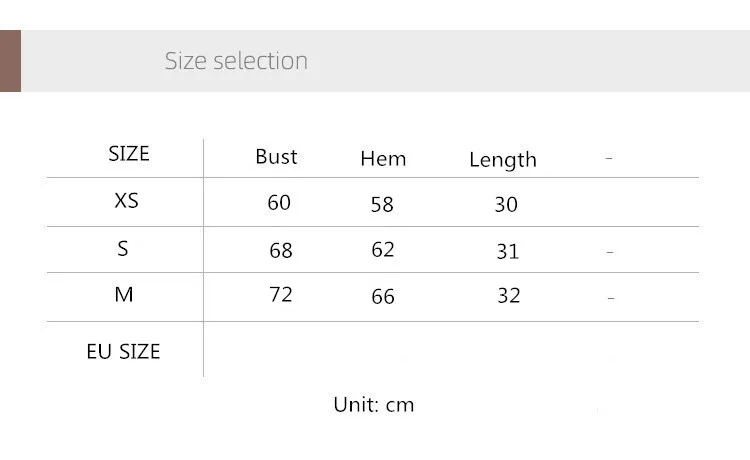Select the S size row label
This screenshot has width=750, height=460.
(x=123, y=248)
